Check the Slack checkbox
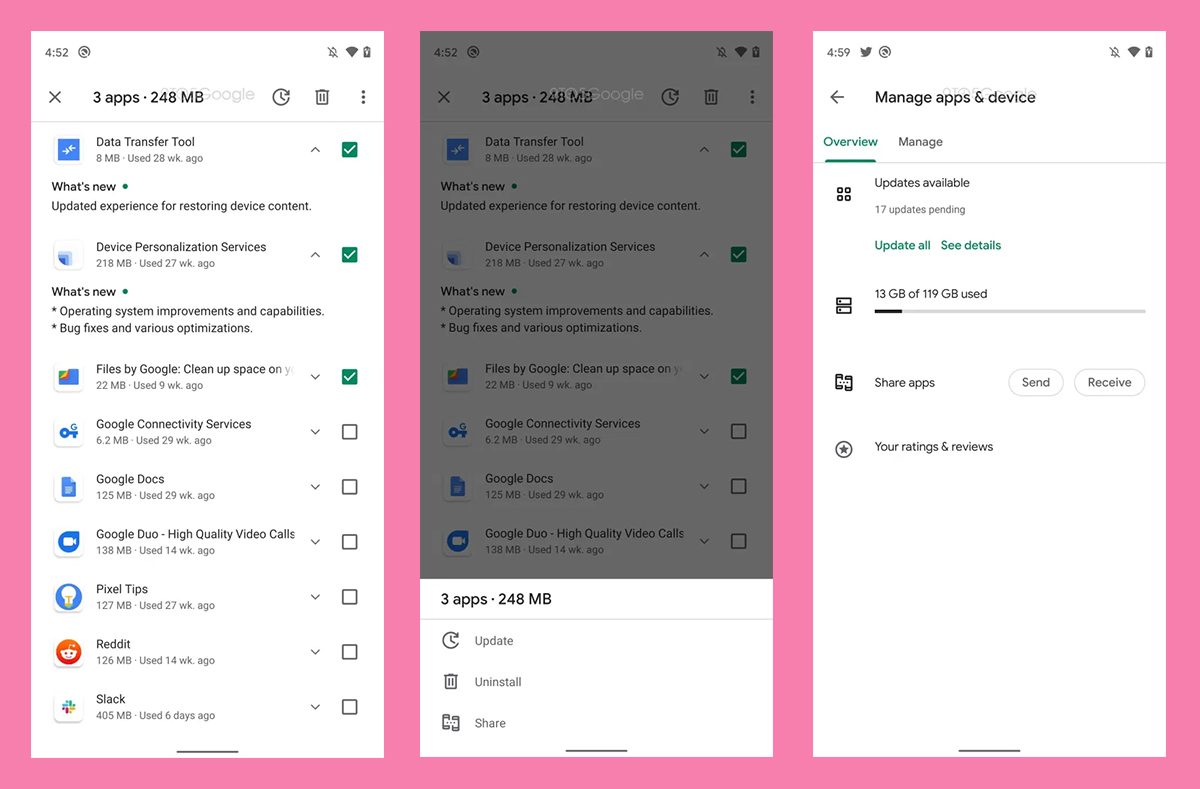This screenshot has width=1200, height=789. coord(349,707)
